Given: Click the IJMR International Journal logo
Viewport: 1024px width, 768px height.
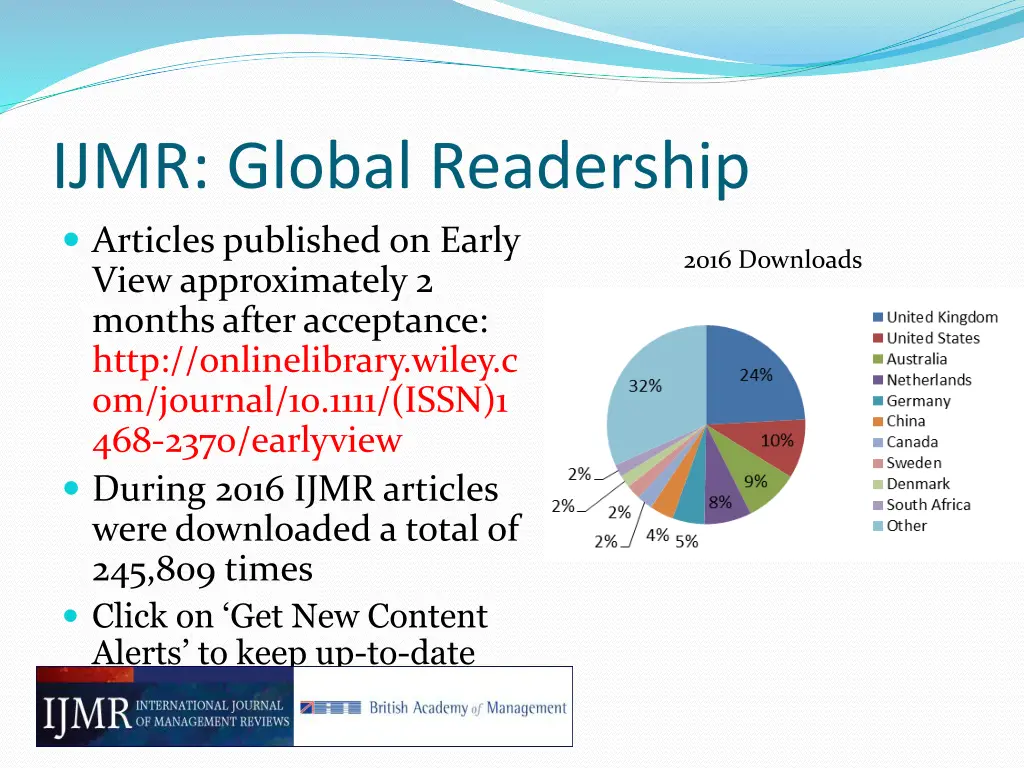Looking at the screenshot, I should [x=165, y=707].
